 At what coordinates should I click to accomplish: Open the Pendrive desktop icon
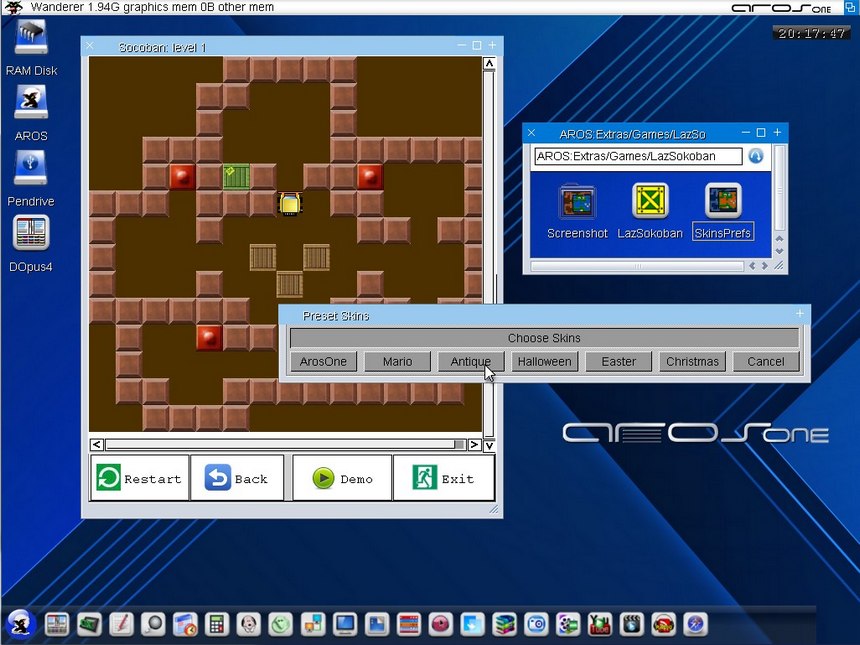click(31, 169)
